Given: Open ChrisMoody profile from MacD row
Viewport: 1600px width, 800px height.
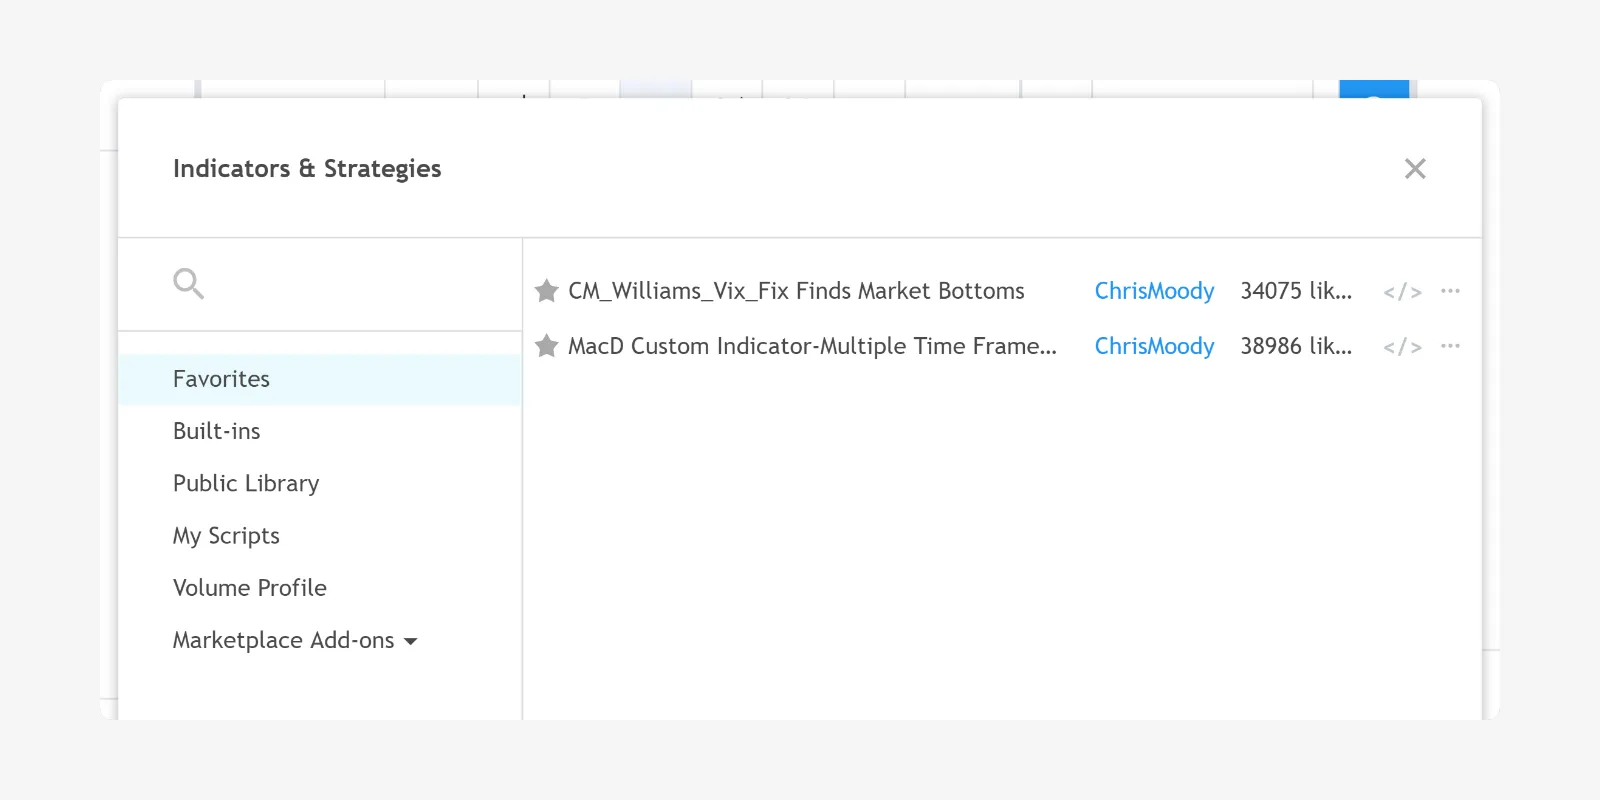Looking at the screenshot, I should click(x=1154, y=346).
